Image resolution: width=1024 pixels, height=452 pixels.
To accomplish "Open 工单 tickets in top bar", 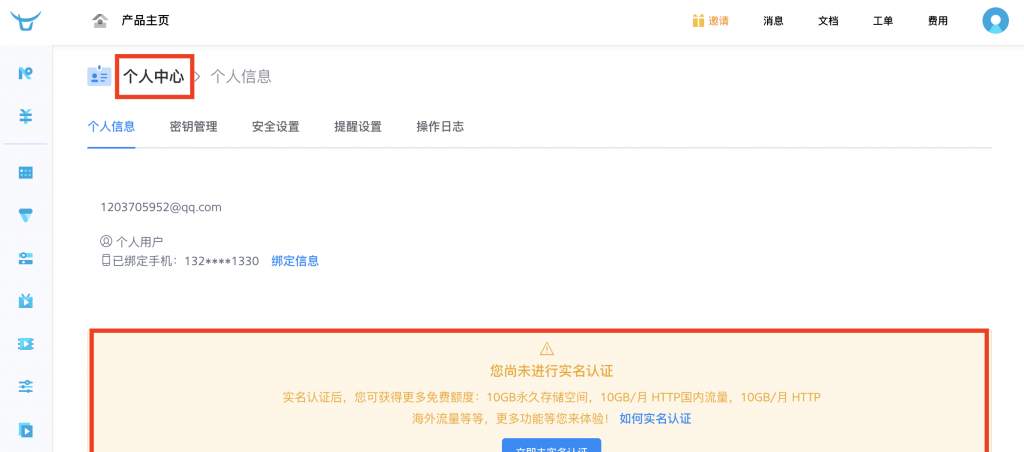I will 883,21.
